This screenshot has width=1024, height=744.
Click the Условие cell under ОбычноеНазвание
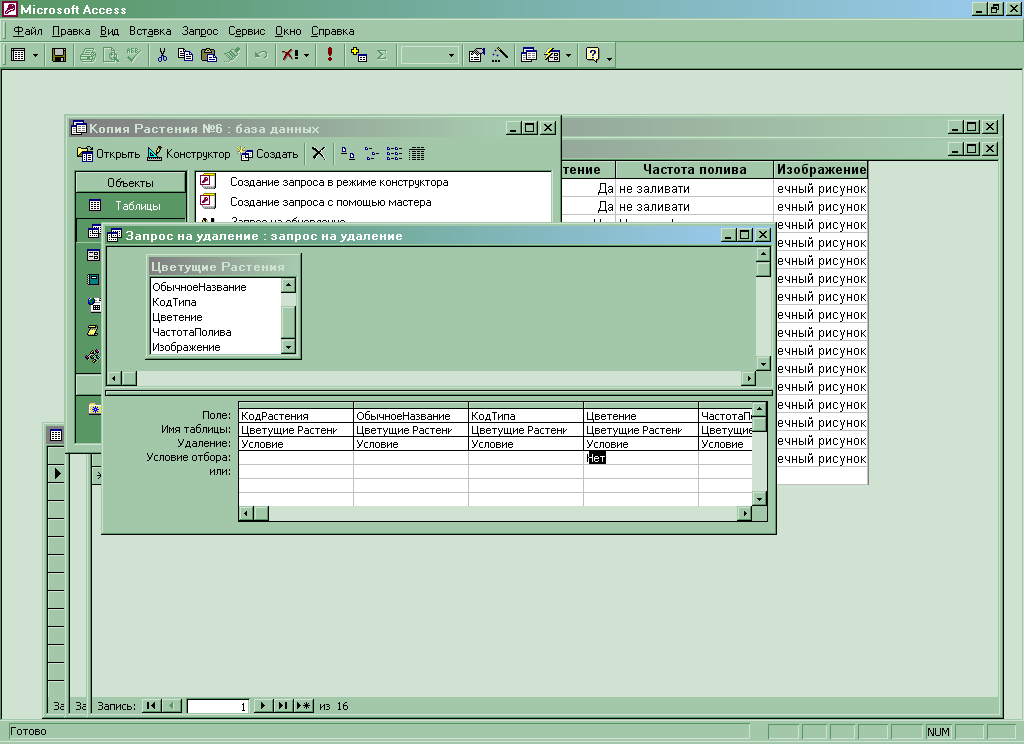[x=411, y=444]
